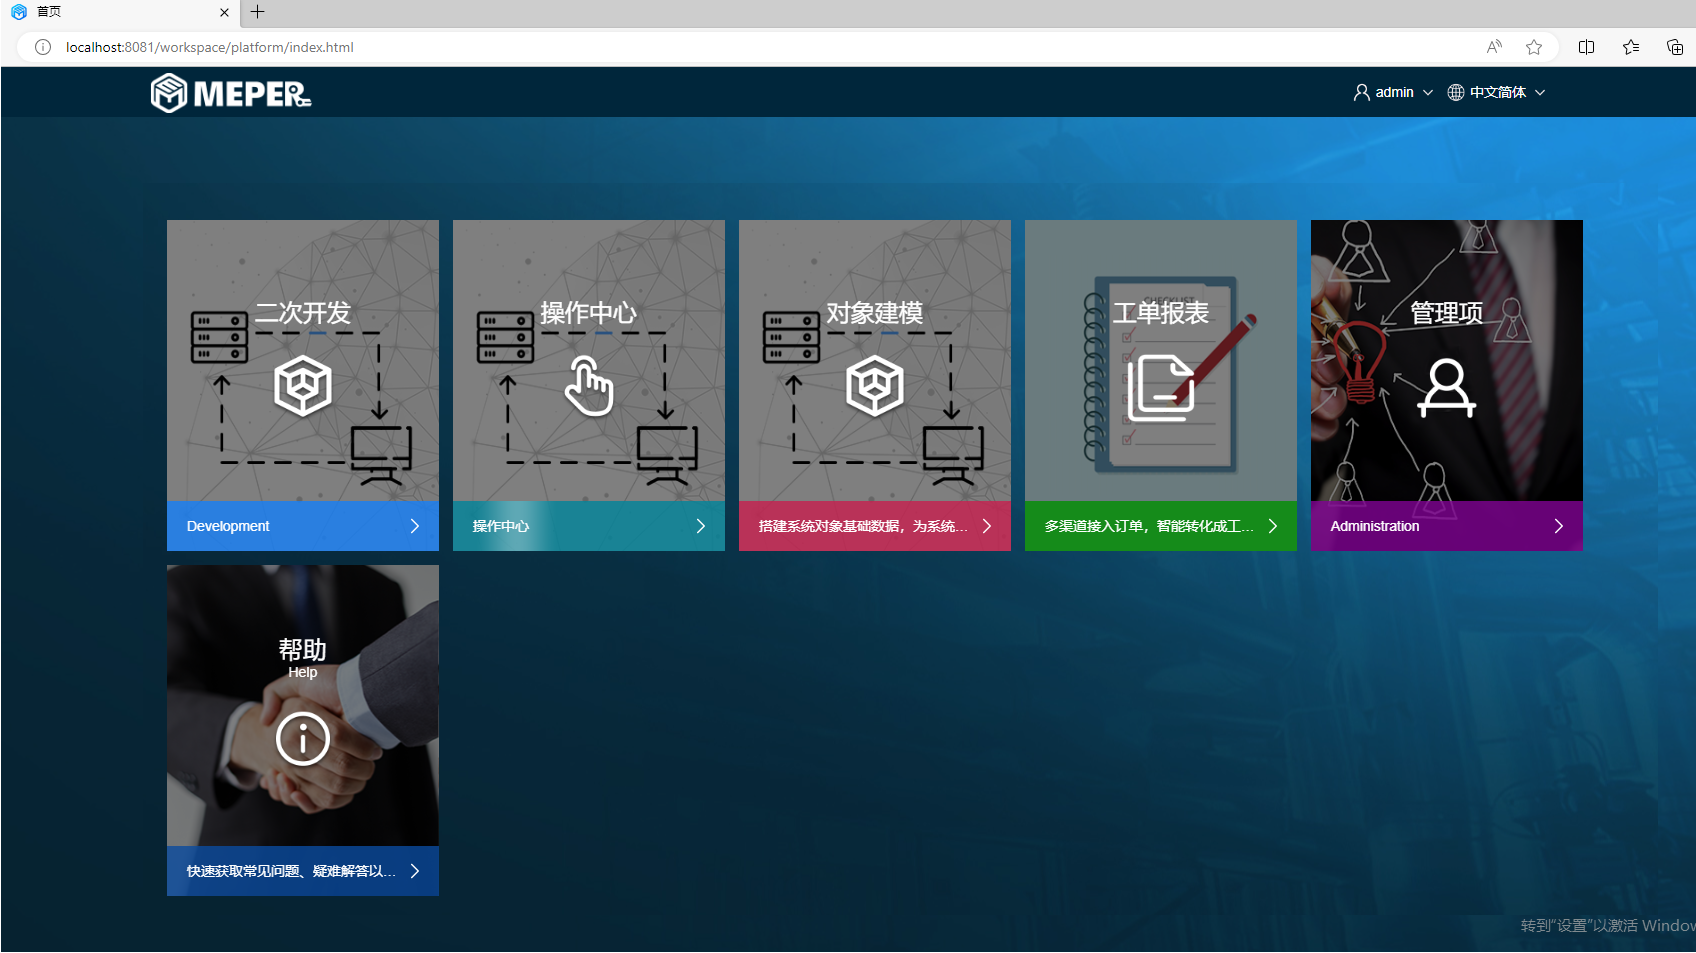
Task: Open the browser split screen view
Action: click(x=1586, y=47)
